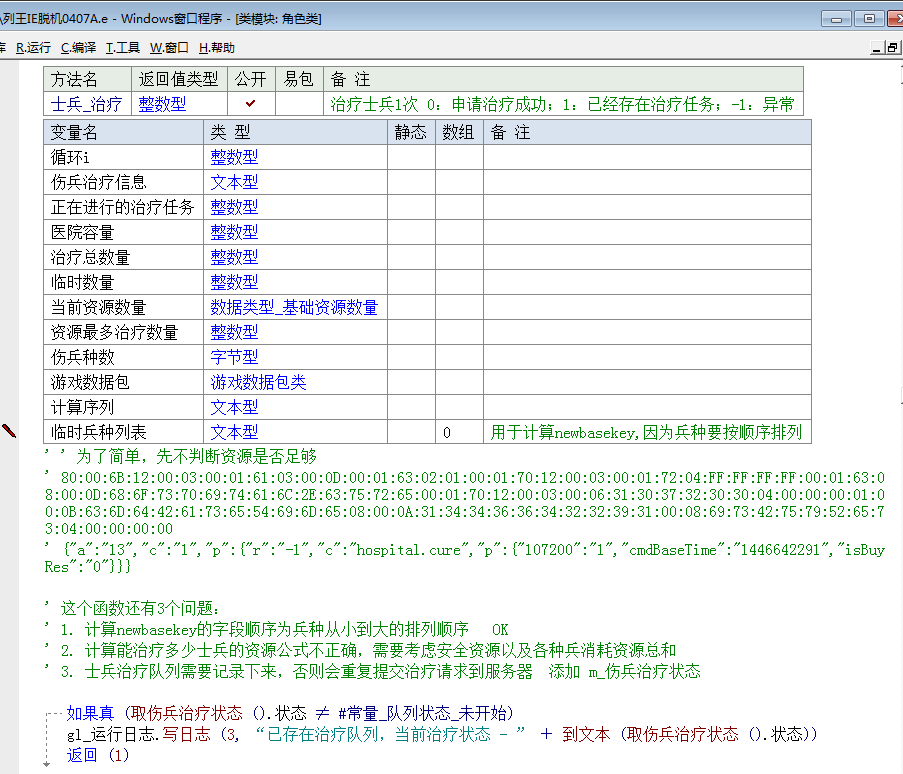Minimize the main application window
Viewport: 903px width, 774px height.
click(837, 18)
